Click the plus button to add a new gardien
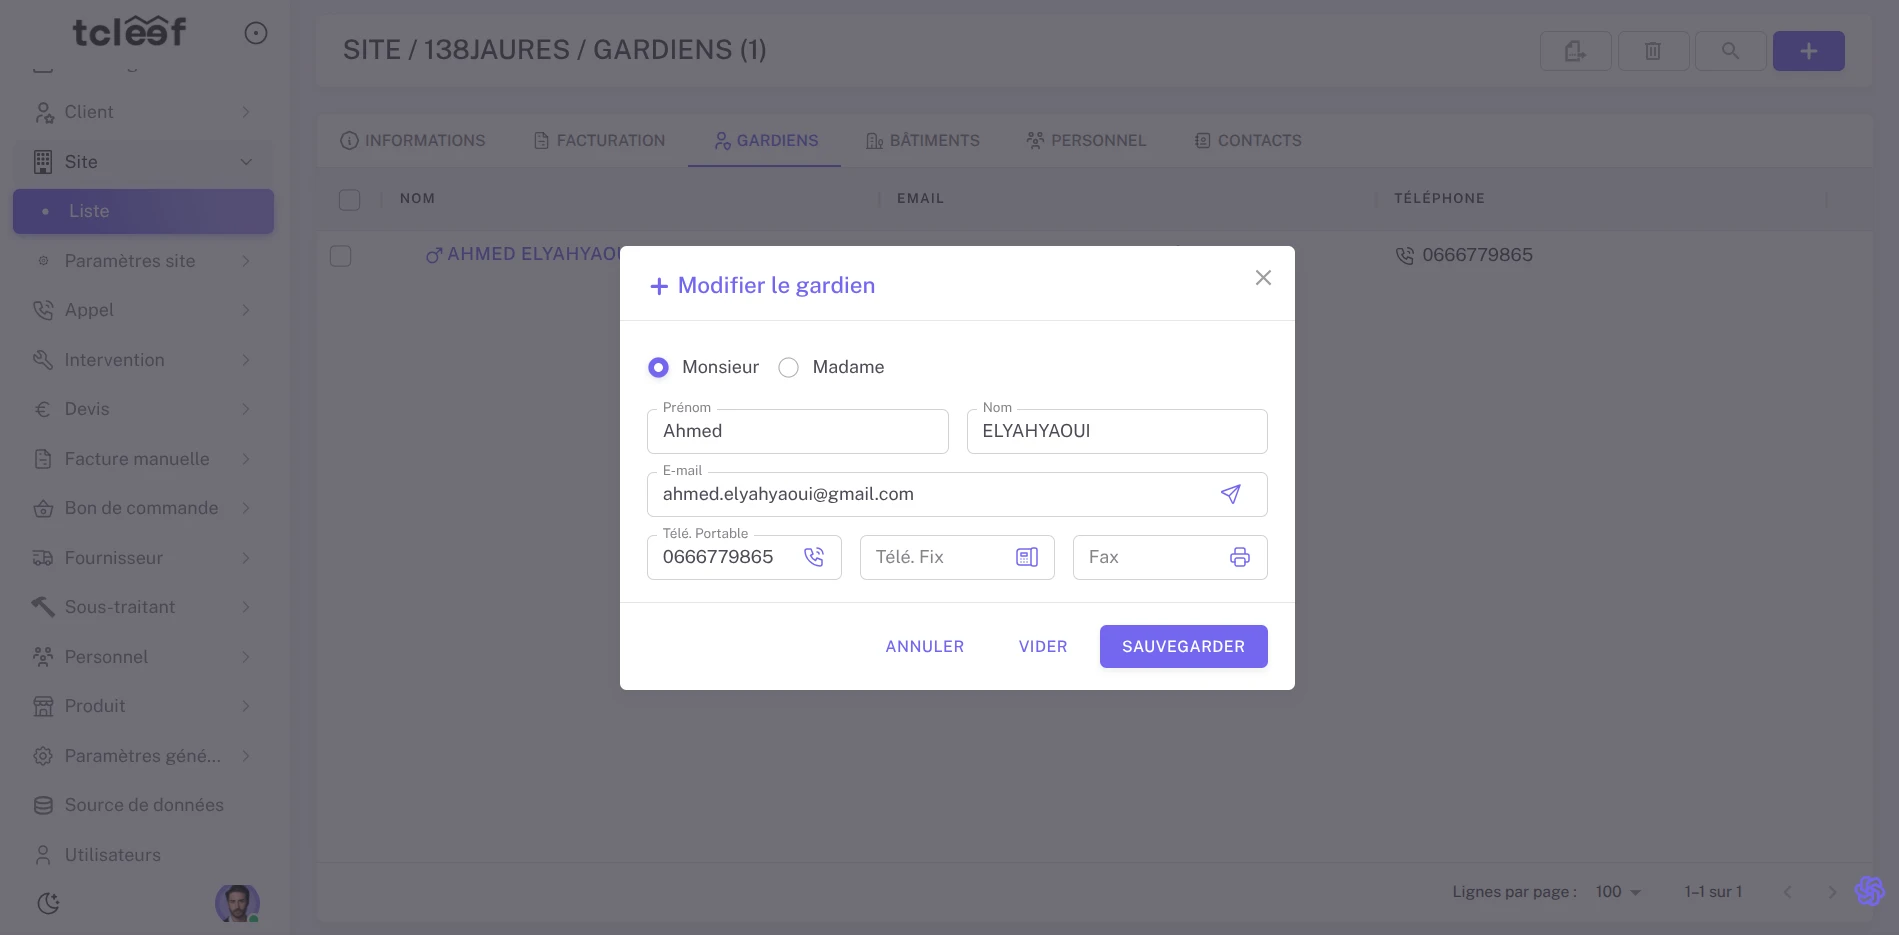The image size is (1899, 935). coord(1808,50)
